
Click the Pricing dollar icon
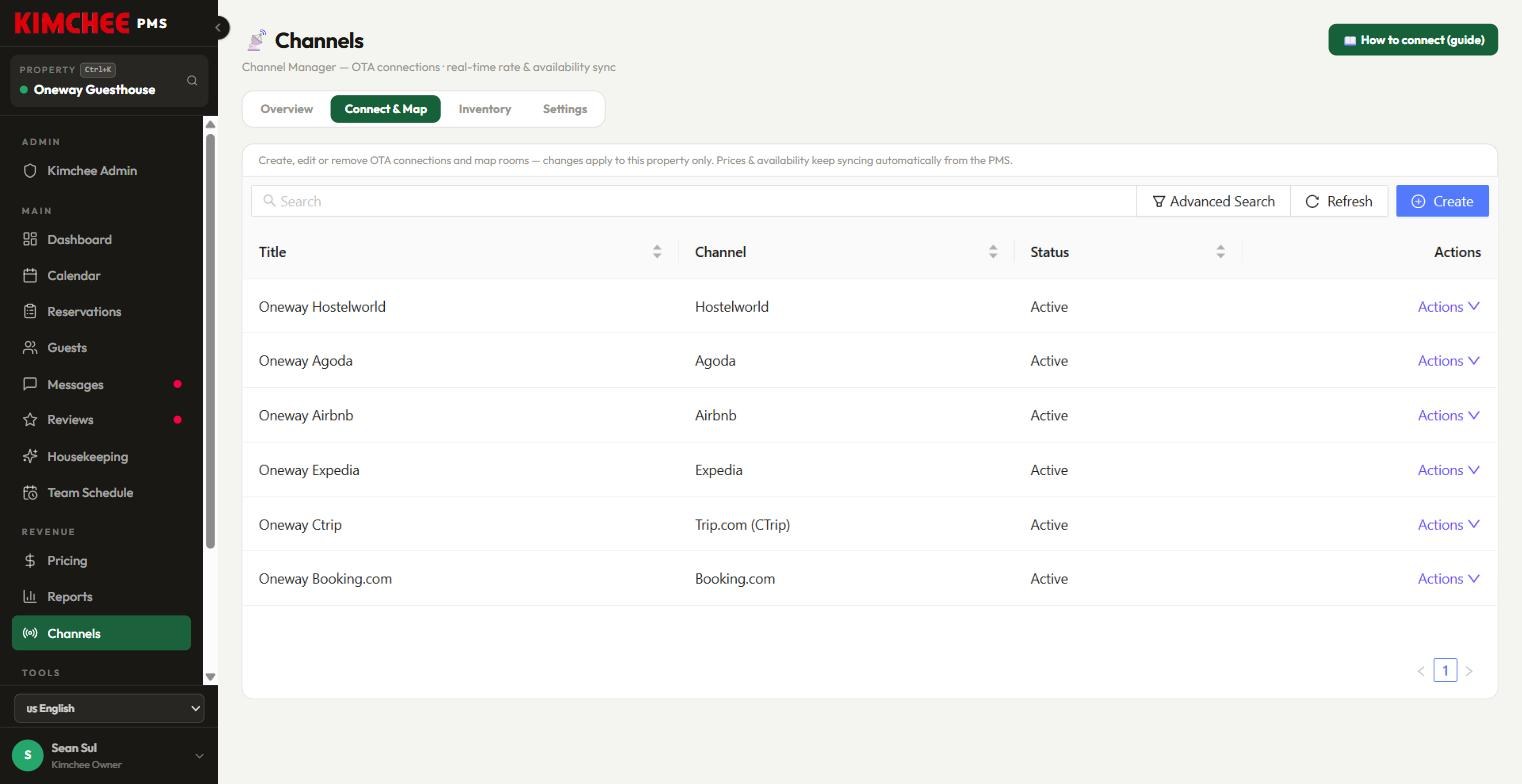(30, 561)
